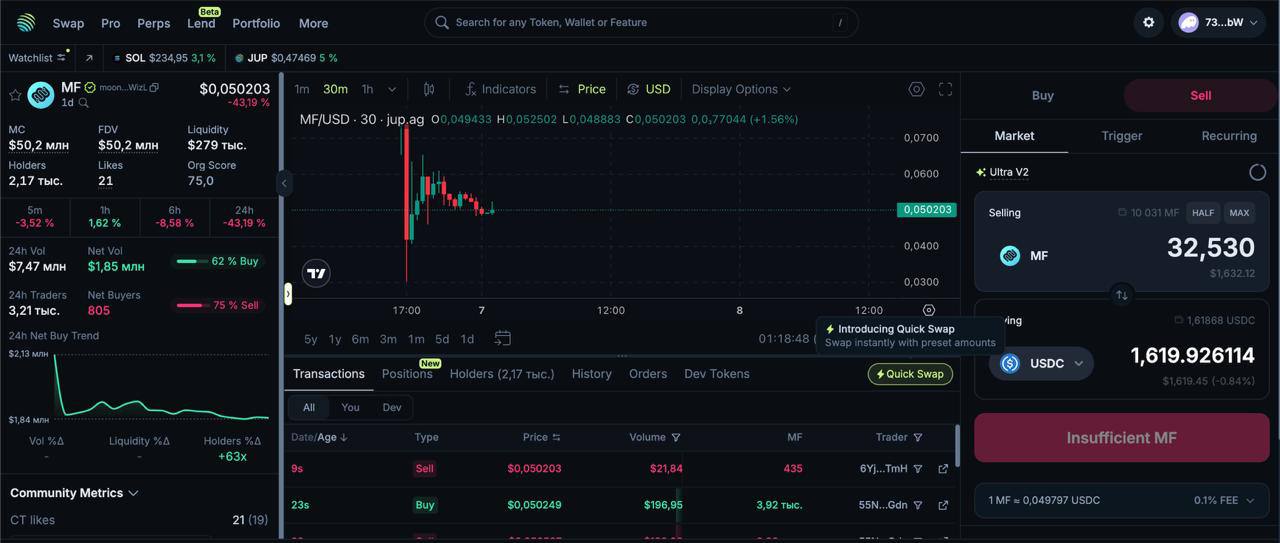Switch to the Trigger tab

1121,136
